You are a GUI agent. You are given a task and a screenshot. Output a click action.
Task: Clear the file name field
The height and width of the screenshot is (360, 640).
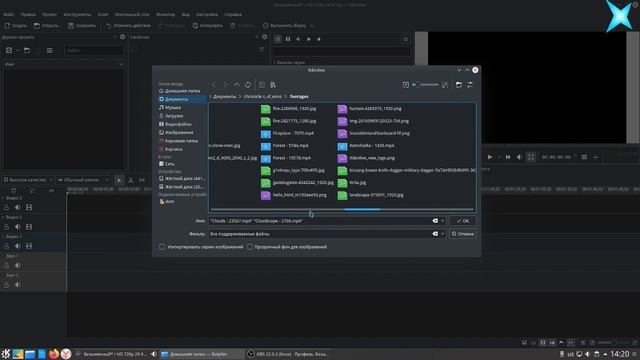coord(435,221)
